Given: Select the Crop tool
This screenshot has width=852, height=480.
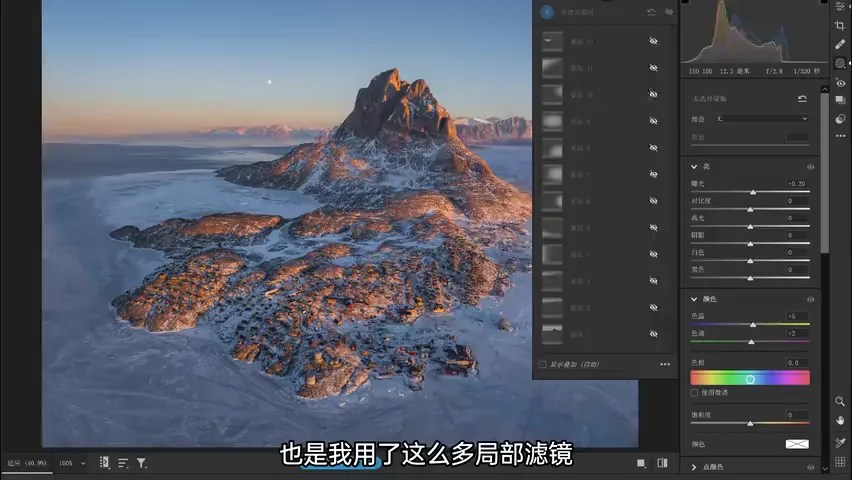Looking at the screenshot, I should pyautogui.click(x=840, y=26).
